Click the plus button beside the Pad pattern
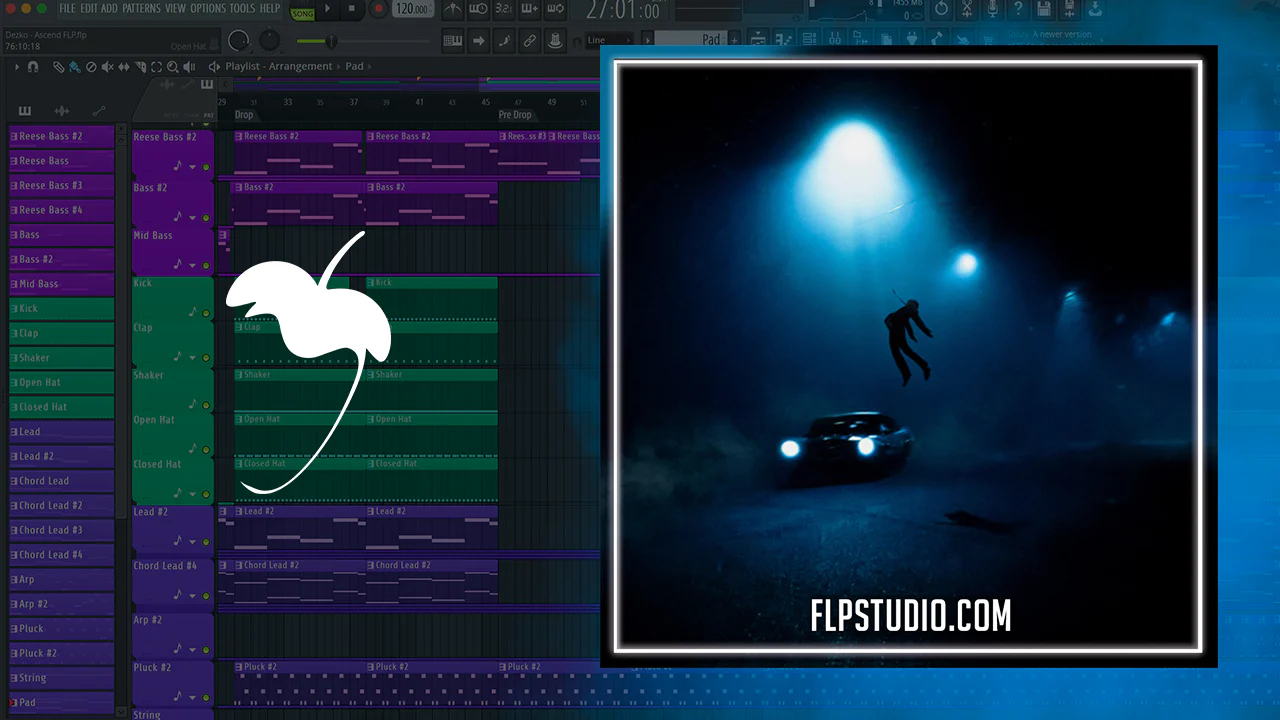Screen dimensions: 1280x720 [735, 40]
